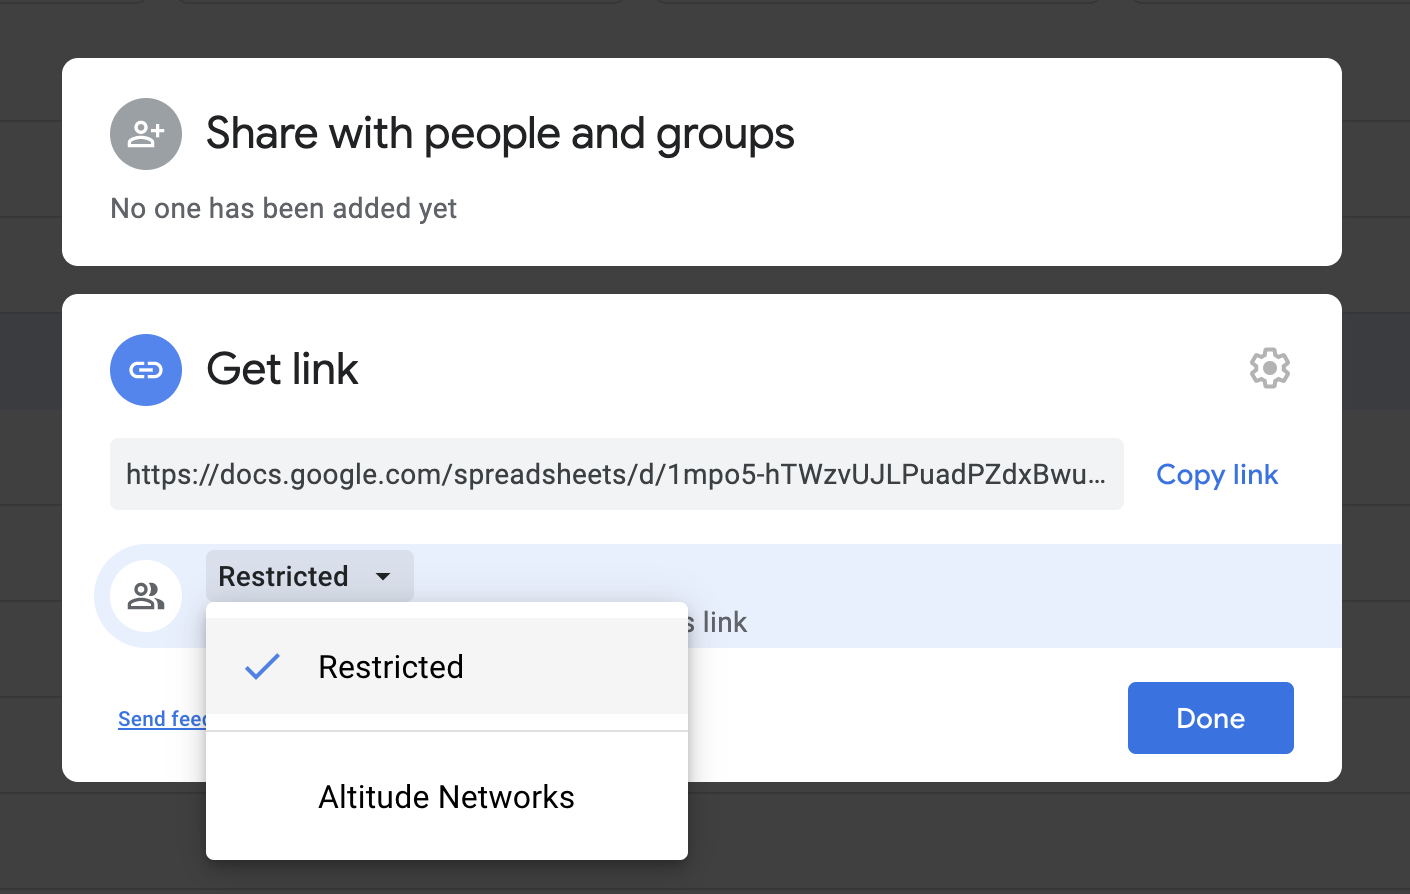Click the Share with people and groups heading

[500, 134]
